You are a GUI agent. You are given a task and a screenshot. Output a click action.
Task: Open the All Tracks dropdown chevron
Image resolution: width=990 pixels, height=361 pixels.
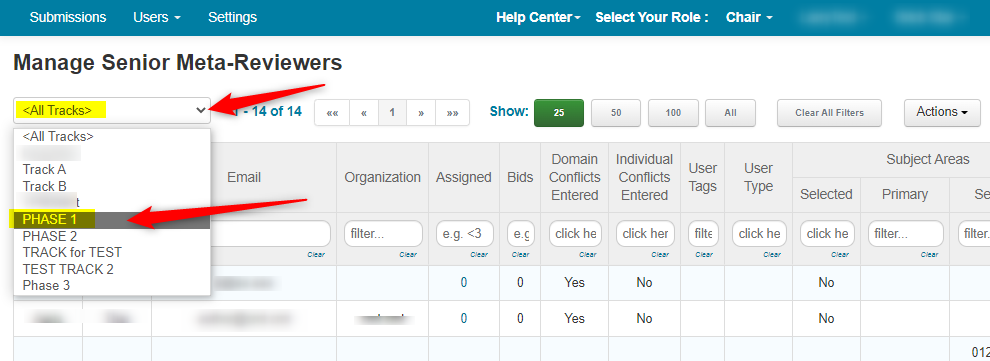[201, 110]
